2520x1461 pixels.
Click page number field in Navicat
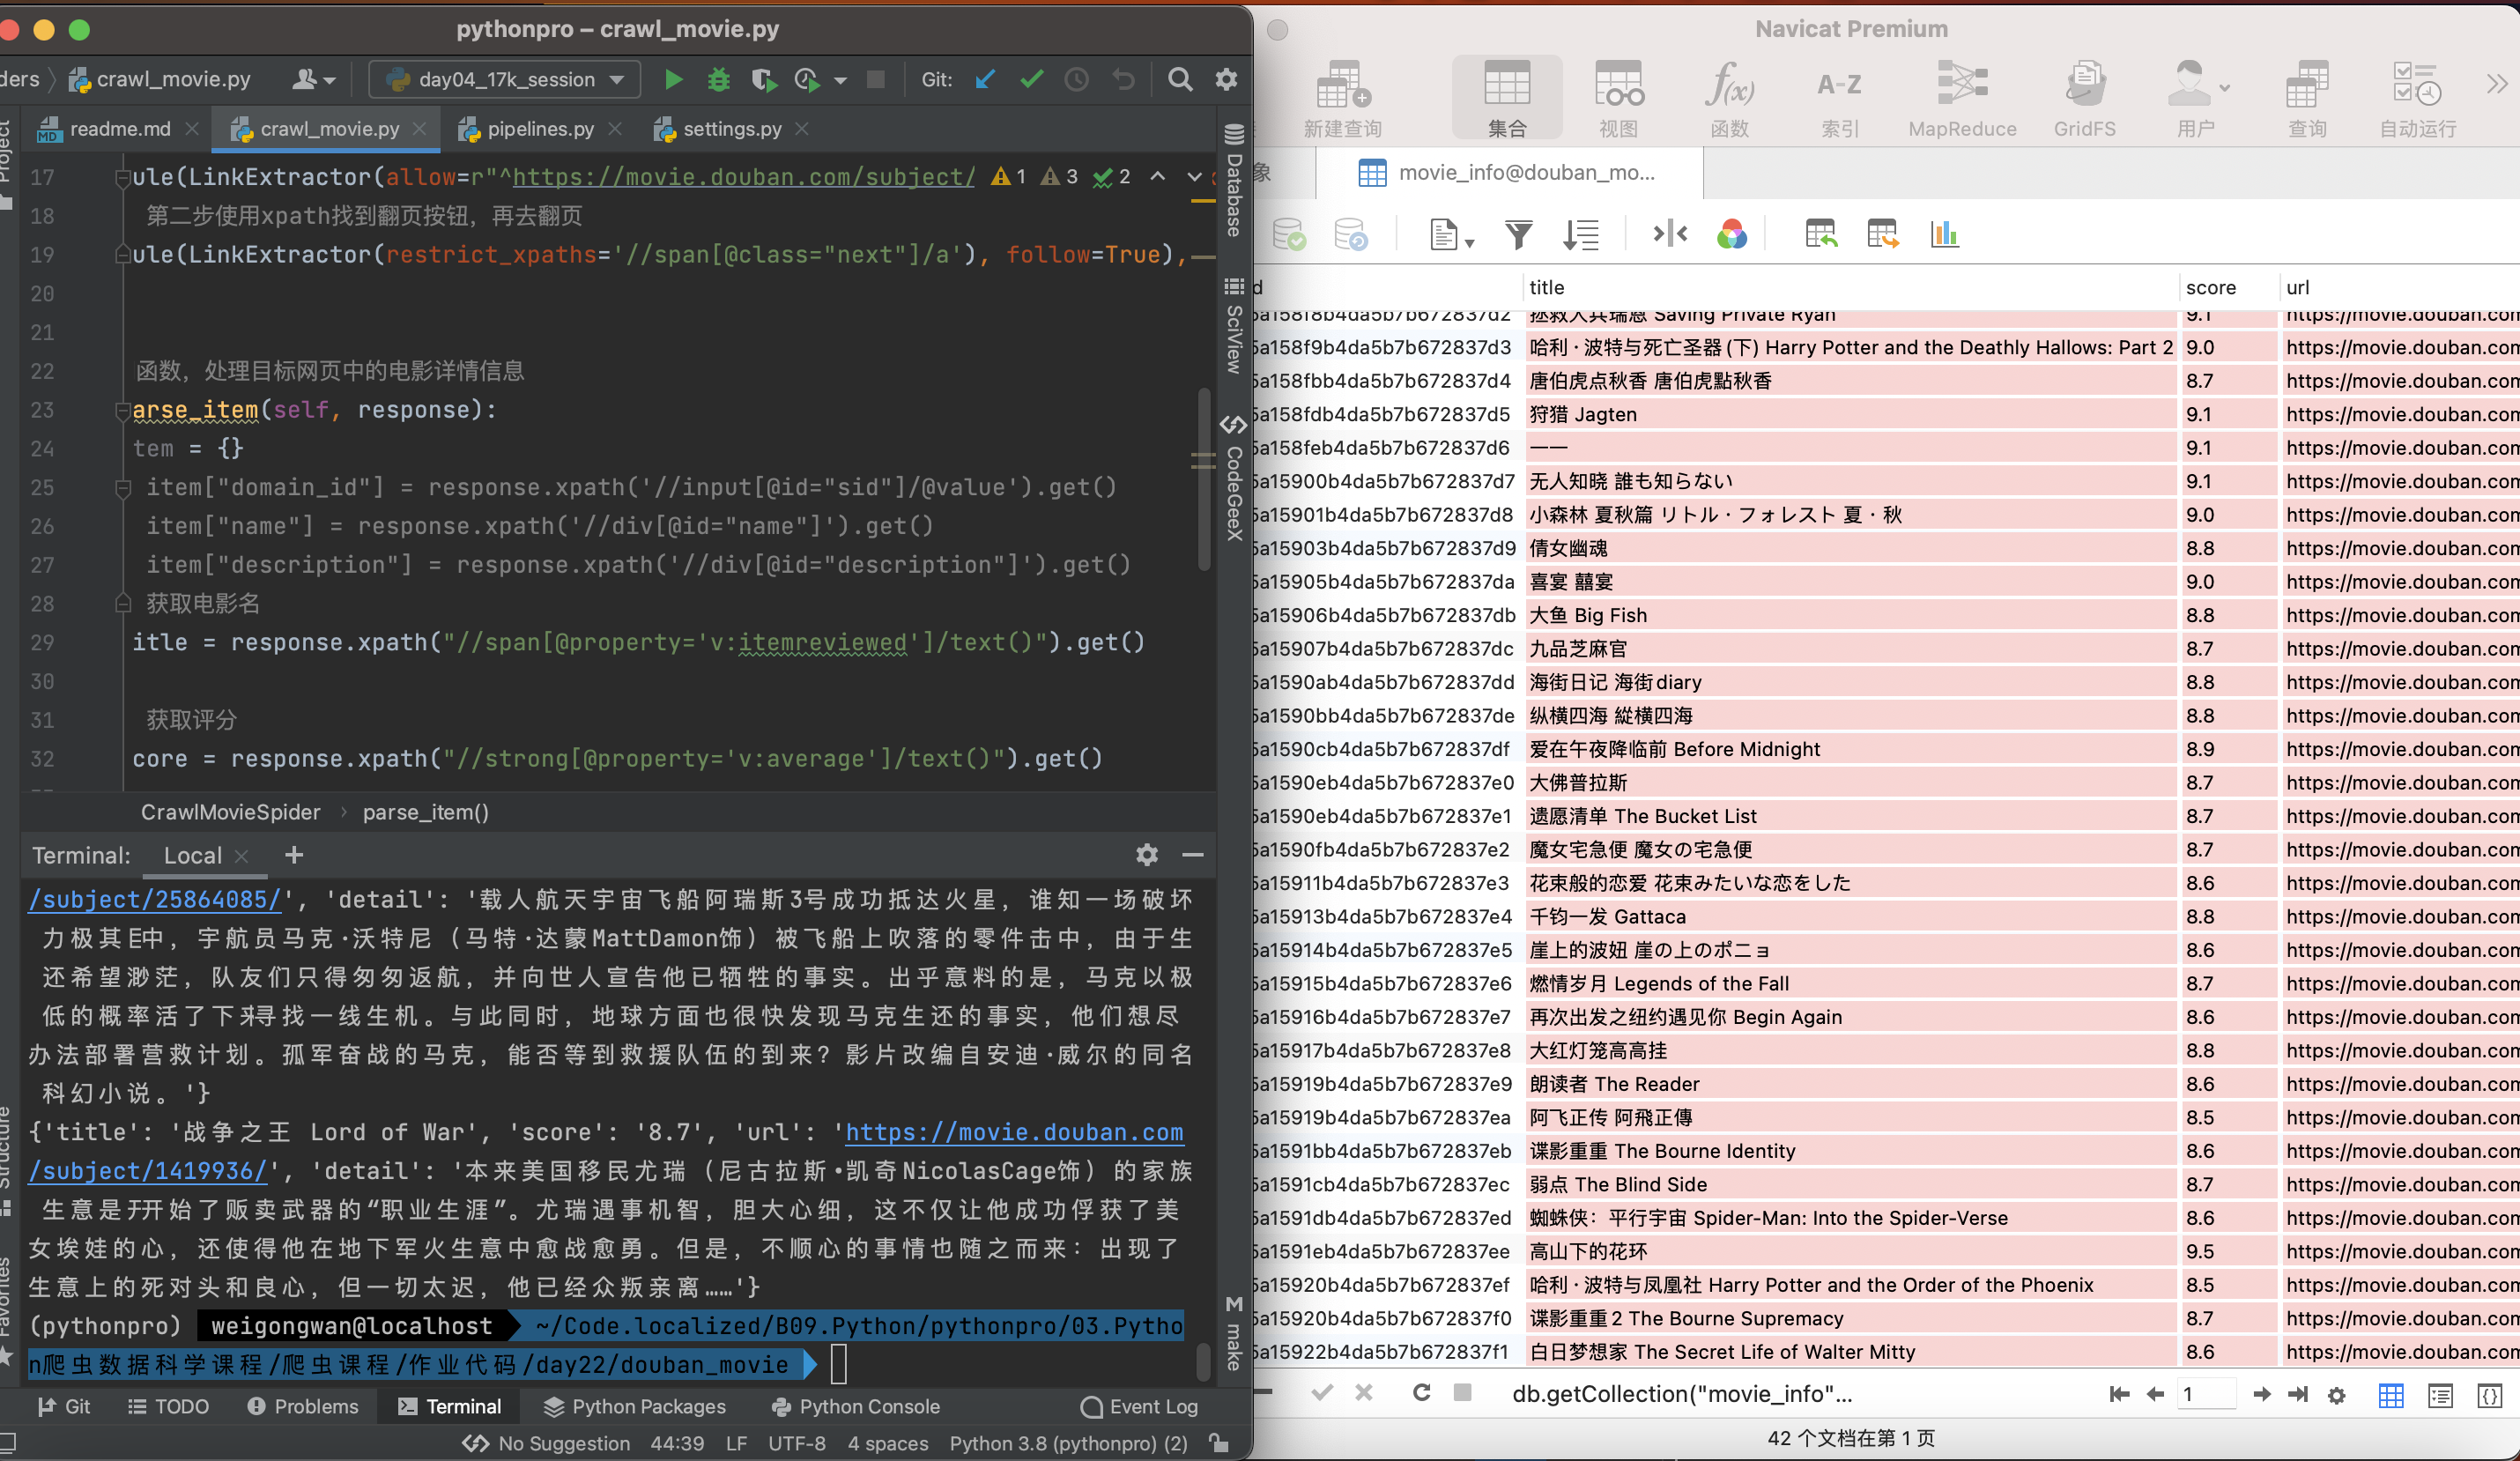click(2205, 1394)
